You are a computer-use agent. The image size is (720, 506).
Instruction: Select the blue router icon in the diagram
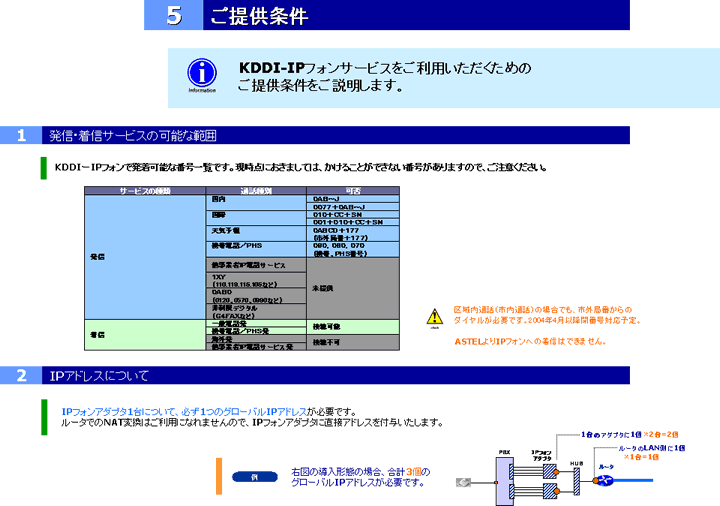pyautogui.click(x=603, y=481)
